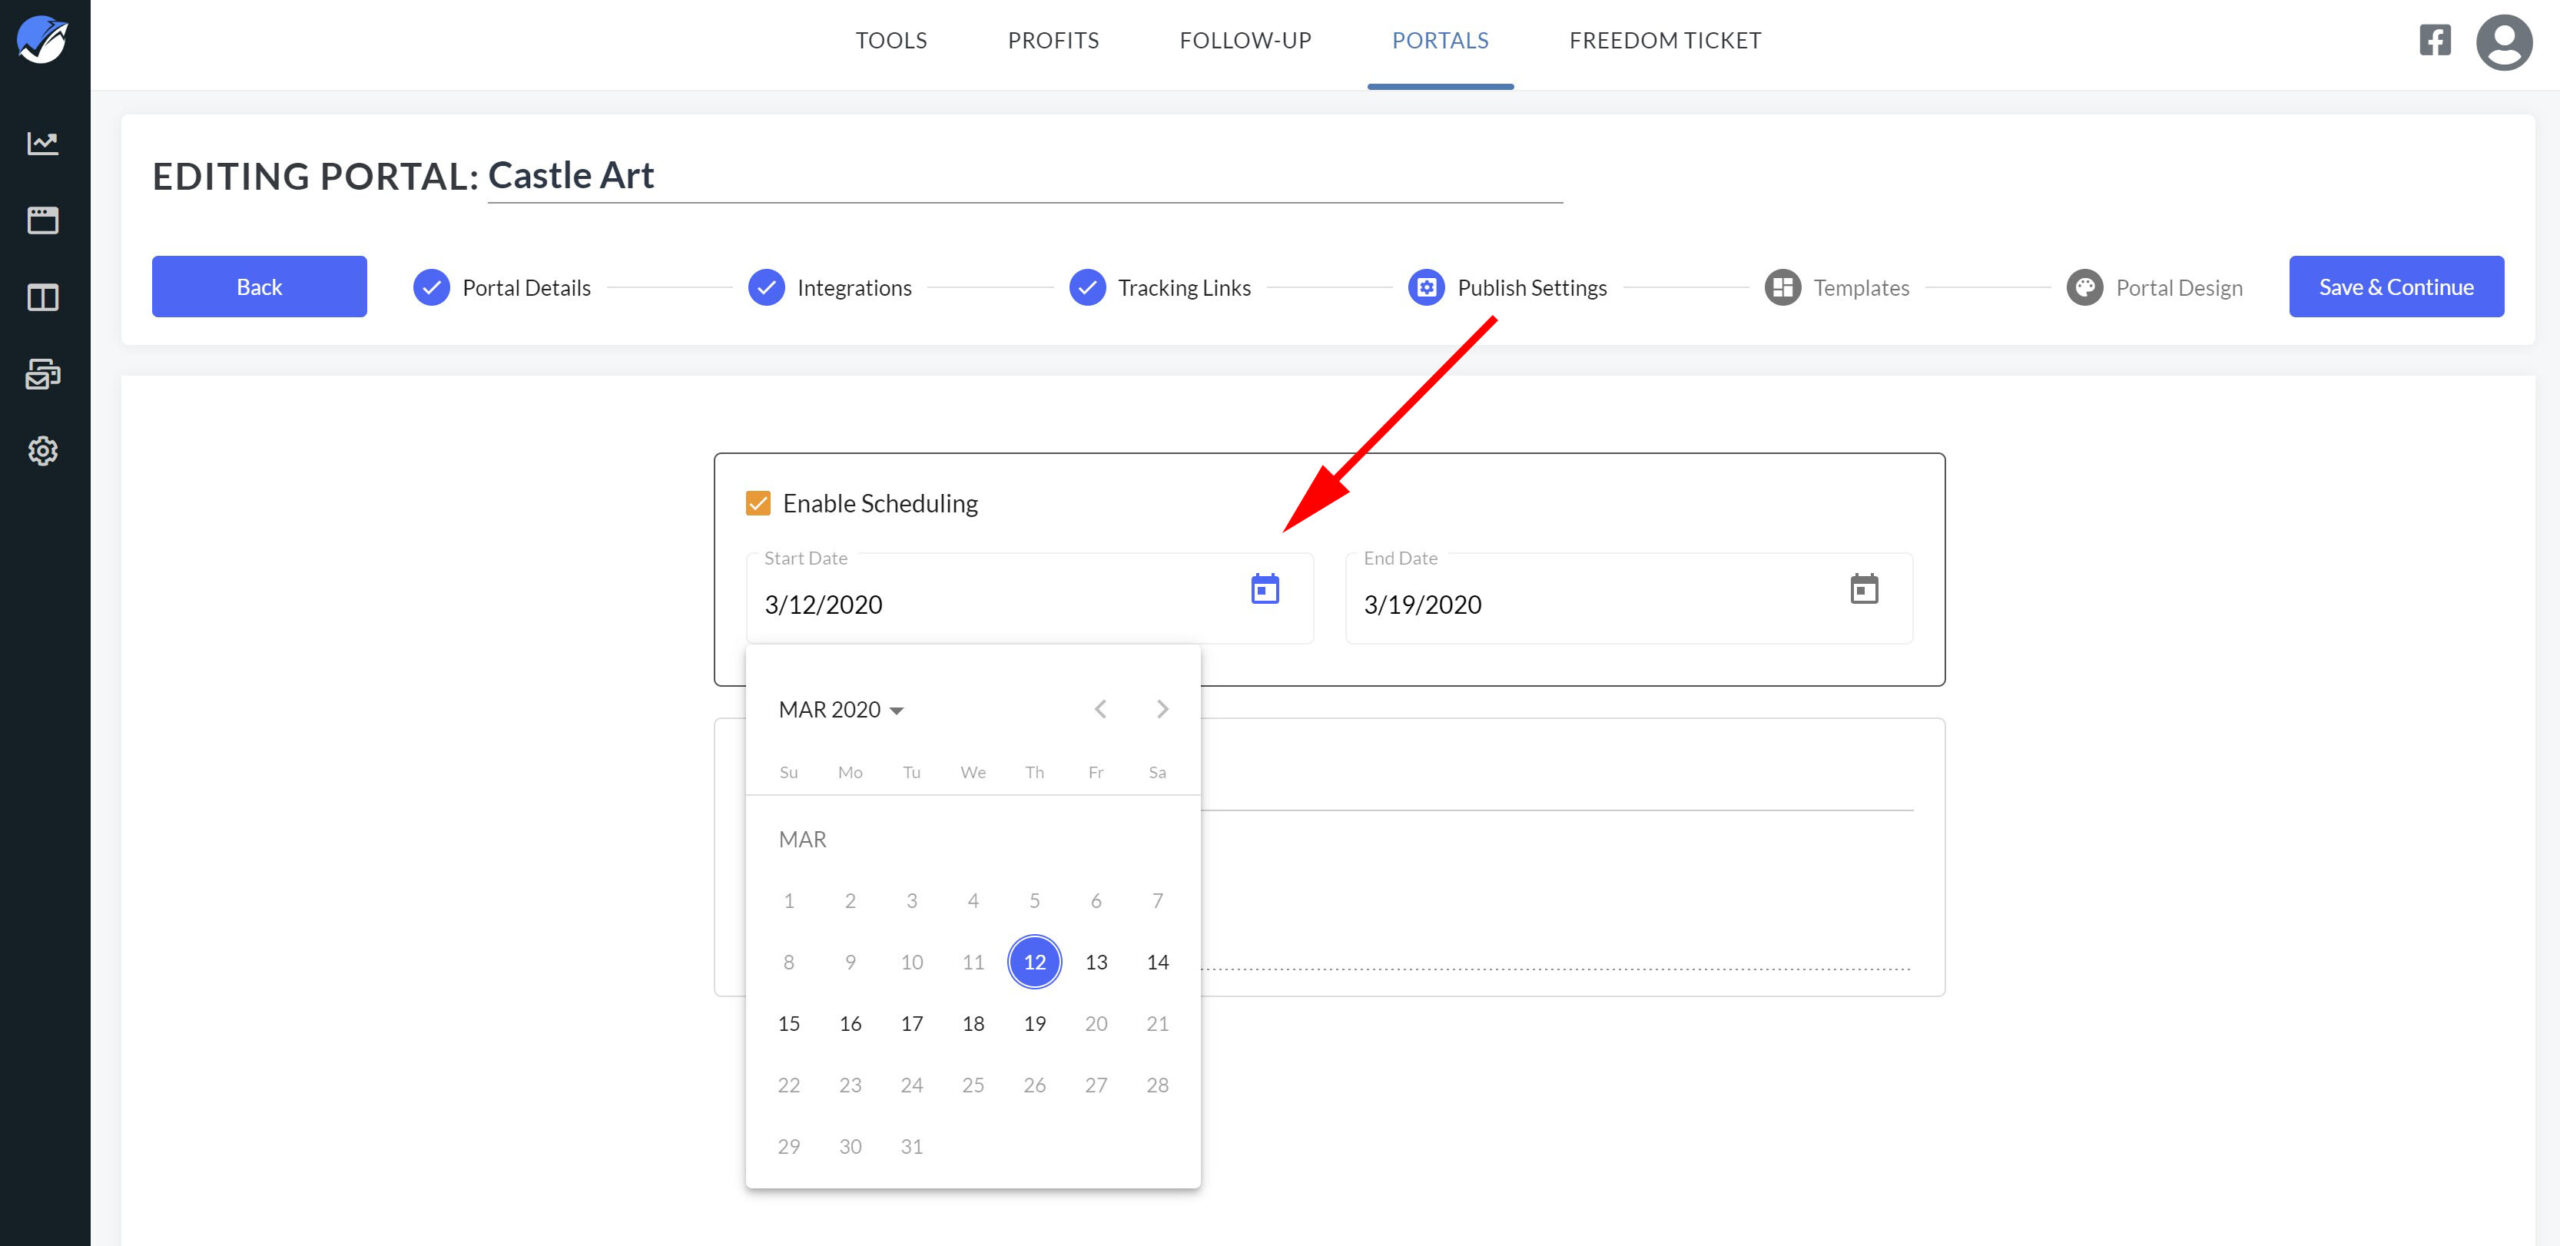Open the settings gear in sidebar
Viewport: 2560px width, 1246px height.
(43, 451)
